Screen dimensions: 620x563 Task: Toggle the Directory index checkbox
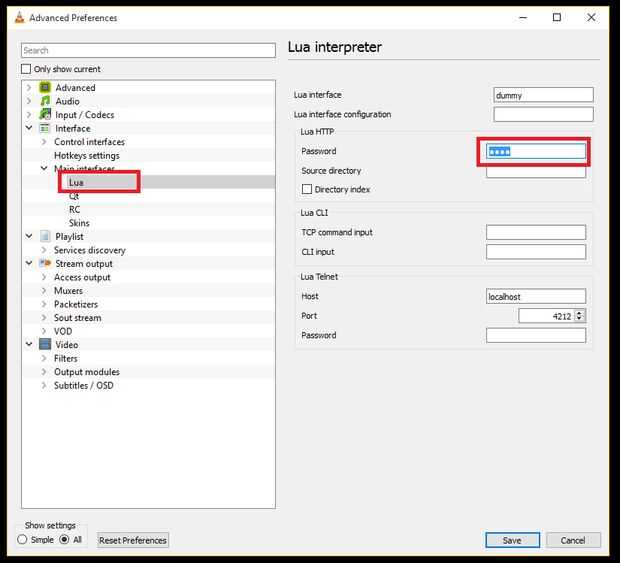point(307,189)
